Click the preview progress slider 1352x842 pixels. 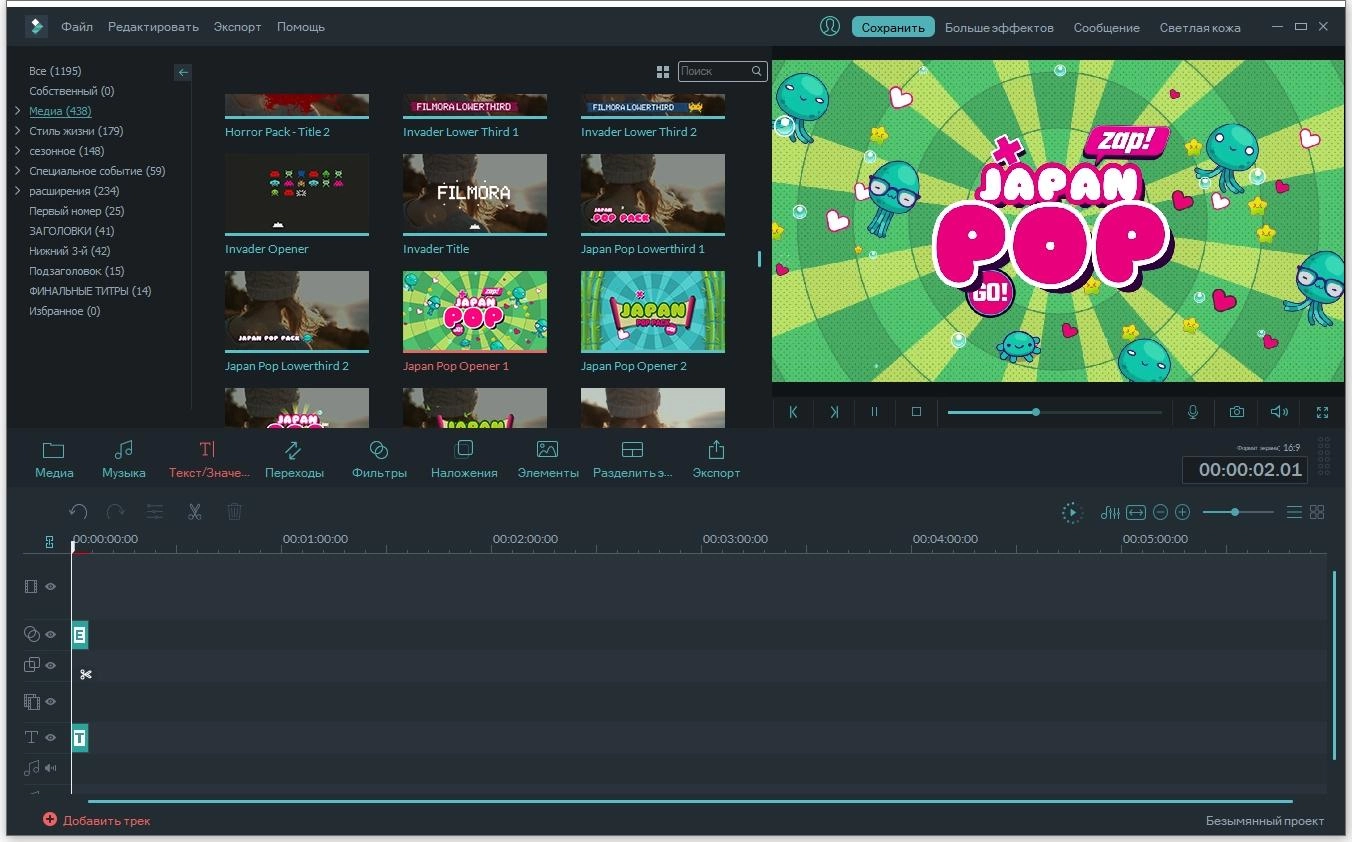[1055, 411]
